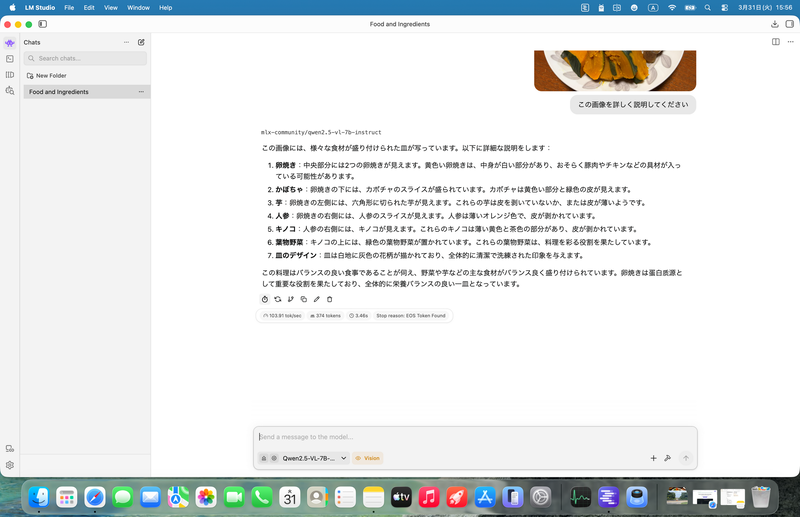800x517 pixels.
Task: Delete the assistant message
Action: pos(330,299)
